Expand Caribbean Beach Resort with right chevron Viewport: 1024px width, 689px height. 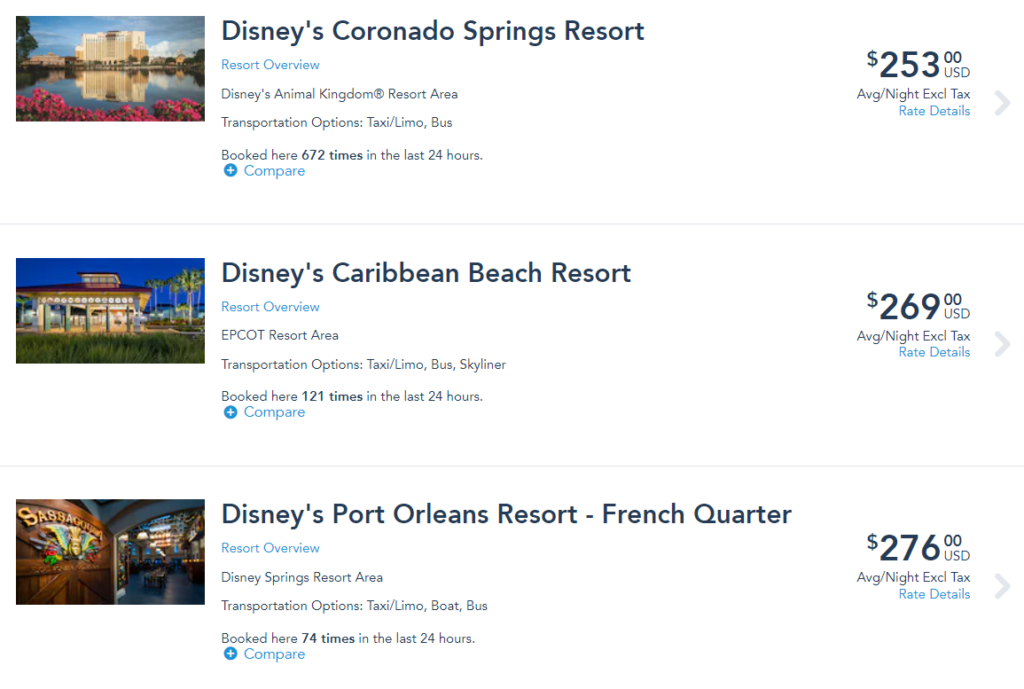click(1002, 344)
